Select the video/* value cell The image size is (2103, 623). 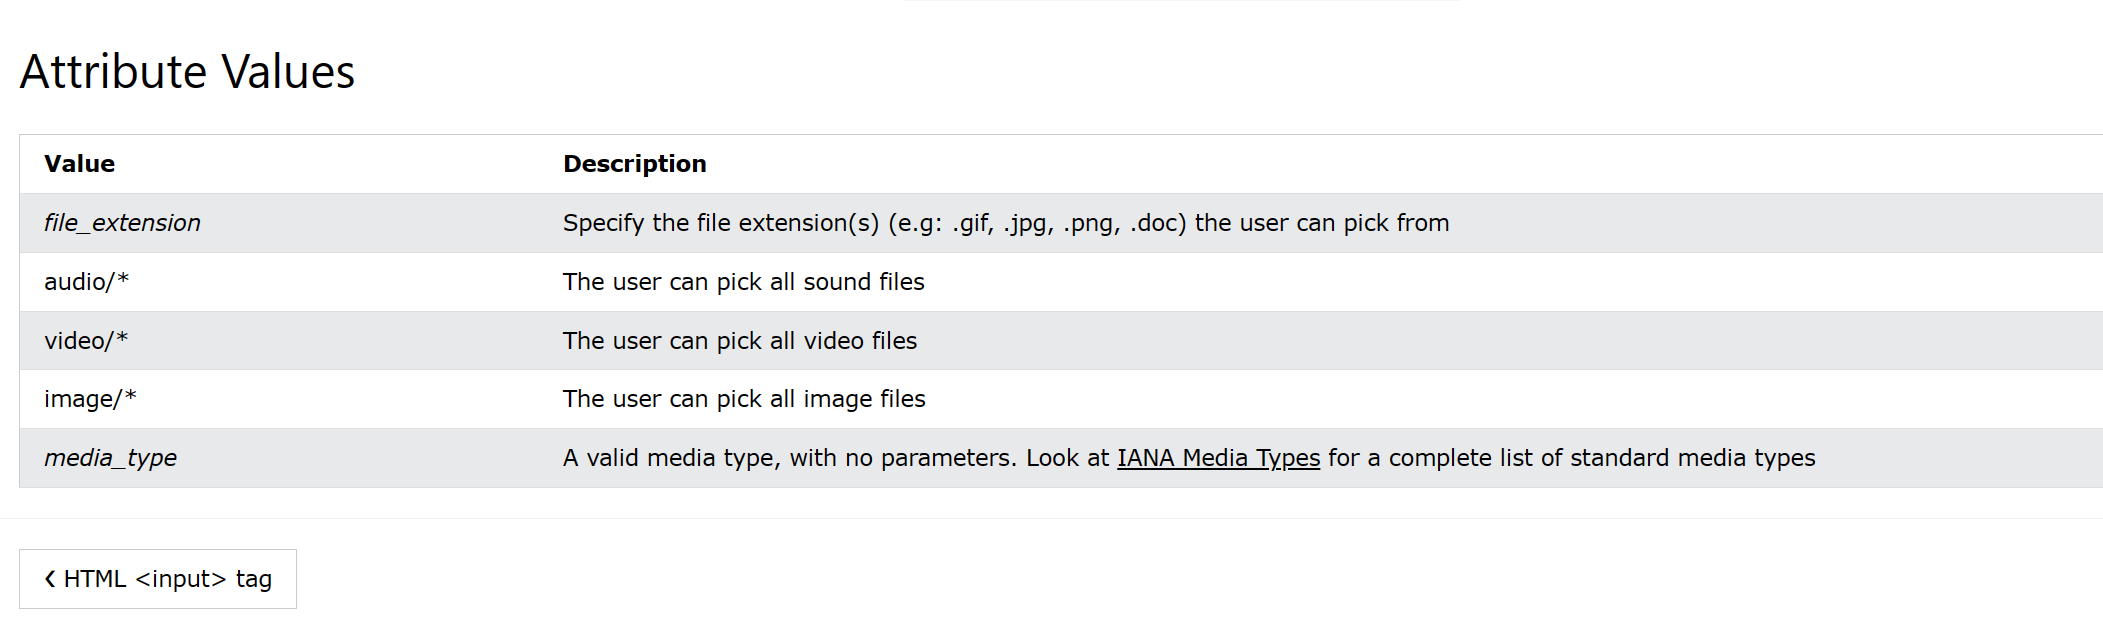(88, 340)
